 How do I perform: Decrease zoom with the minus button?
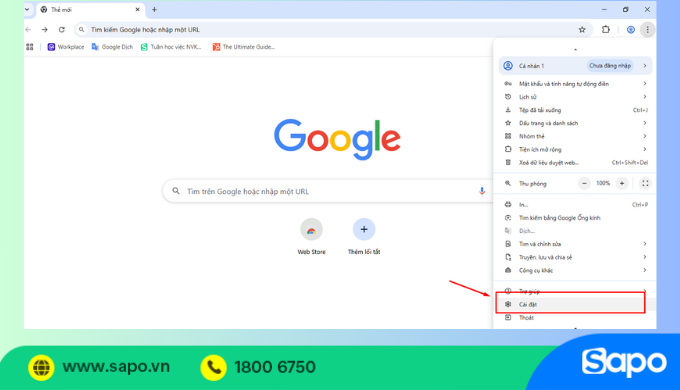[584, 184]
